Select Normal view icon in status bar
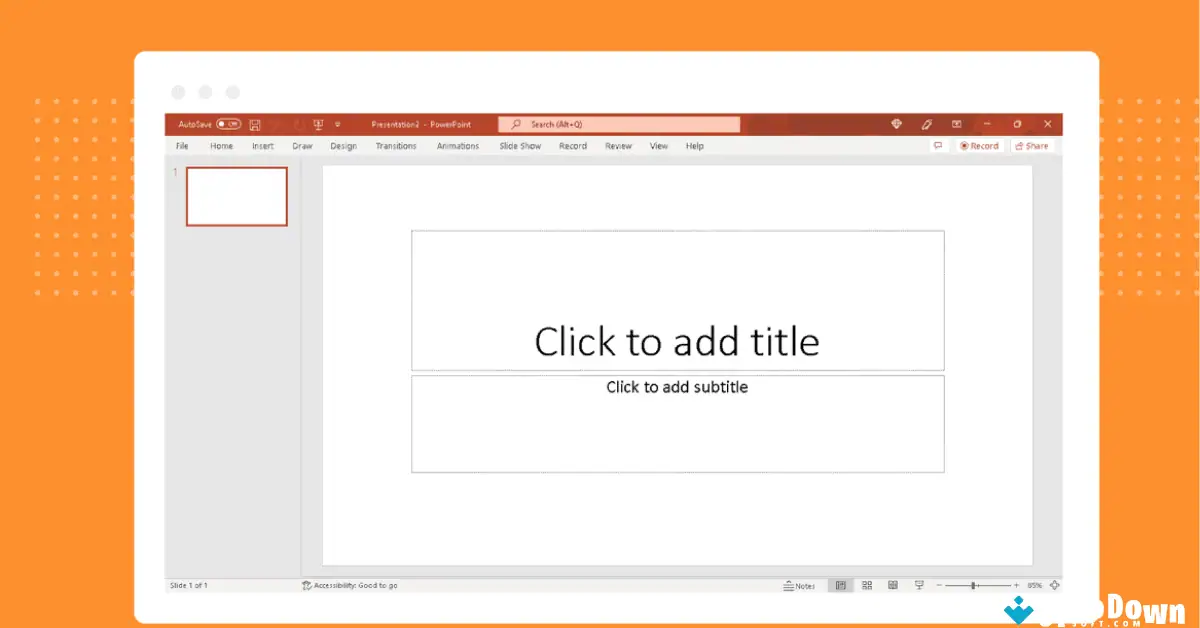The image size is (1200, 628). (x=841, y=585)
